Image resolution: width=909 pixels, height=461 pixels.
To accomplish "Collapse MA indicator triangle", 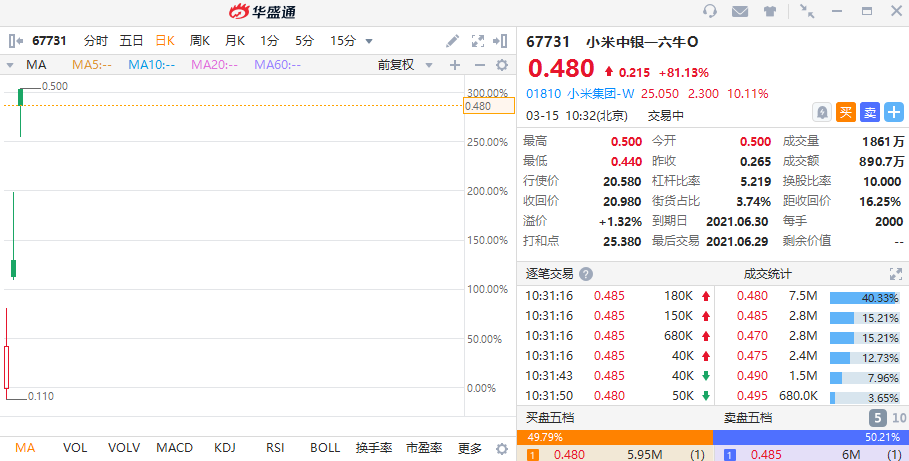I will point(10,66).
